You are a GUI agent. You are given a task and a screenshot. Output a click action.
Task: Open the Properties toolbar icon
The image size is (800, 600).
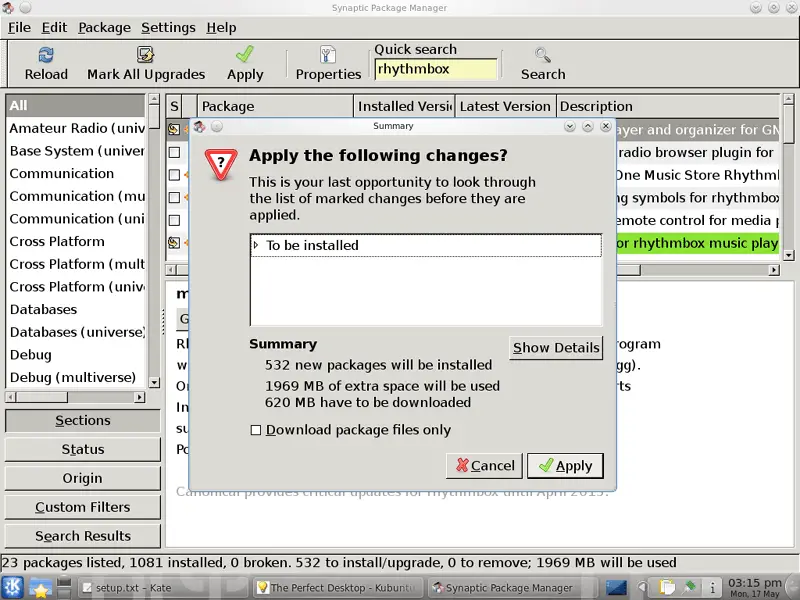tap(328, 55)
